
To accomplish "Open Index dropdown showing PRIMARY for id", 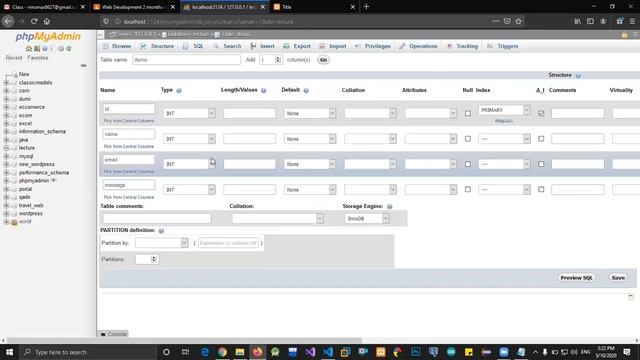I will click(x=504, y=110).
